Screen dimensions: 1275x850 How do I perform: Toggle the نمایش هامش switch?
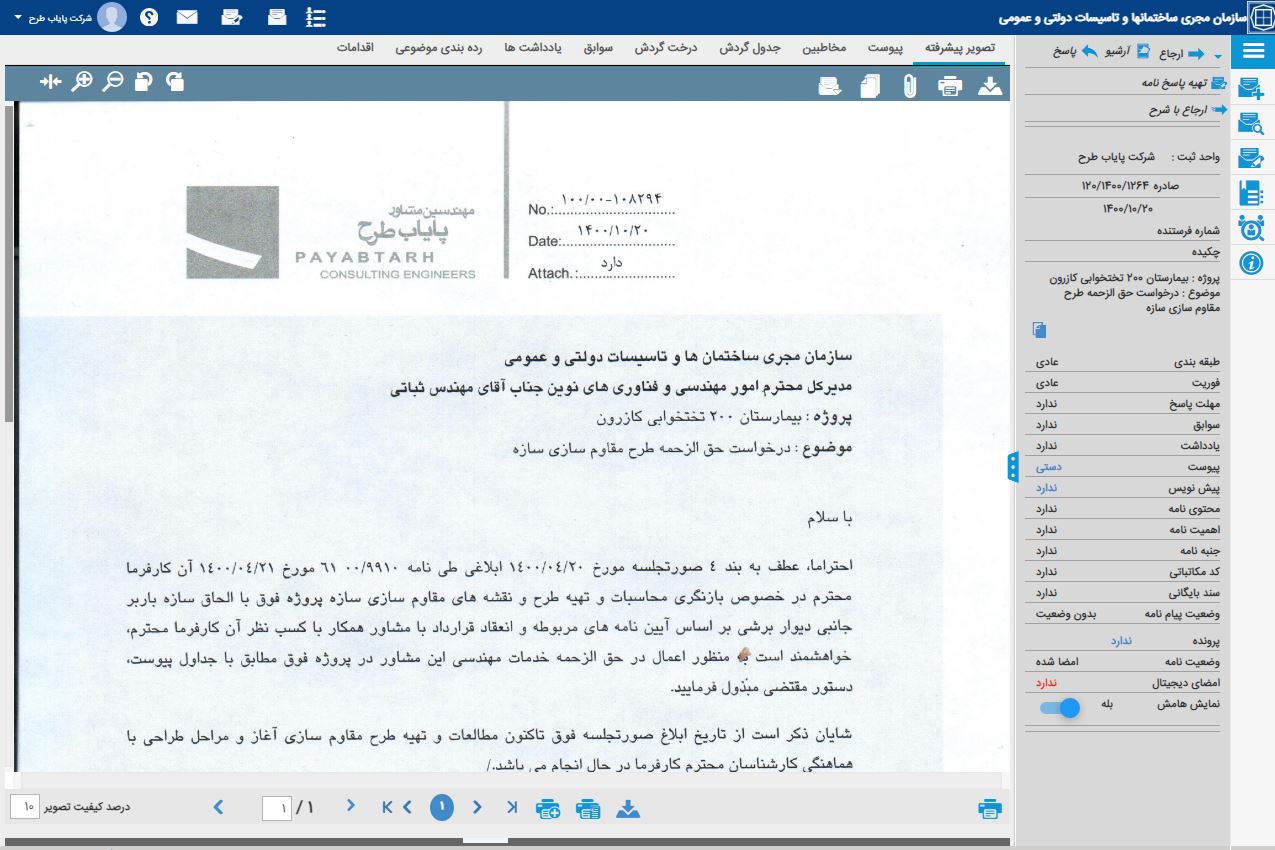click(1060, 707)
